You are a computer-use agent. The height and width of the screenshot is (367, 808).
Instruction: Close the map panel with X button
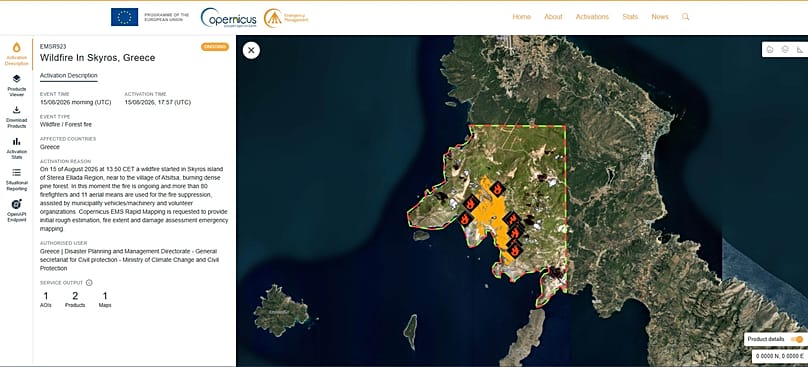(251, 50)
